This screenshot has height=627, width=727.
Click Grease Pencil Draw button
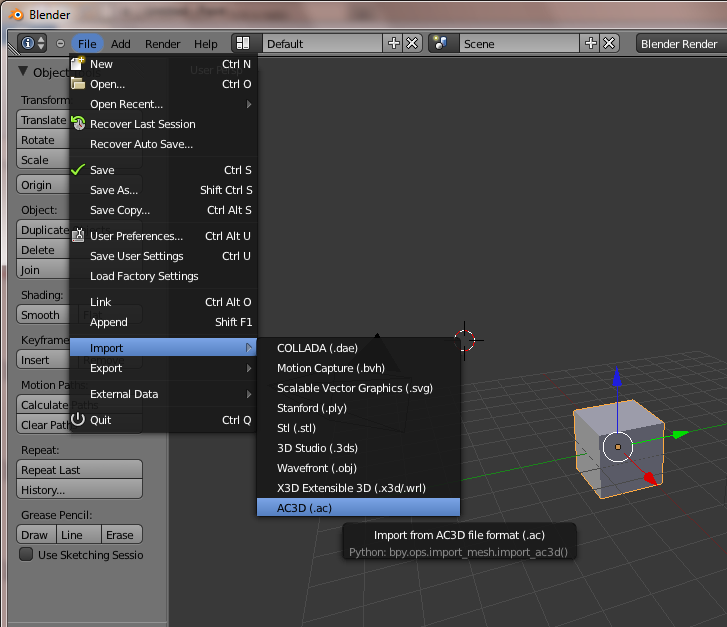click(x=36, y=534)
